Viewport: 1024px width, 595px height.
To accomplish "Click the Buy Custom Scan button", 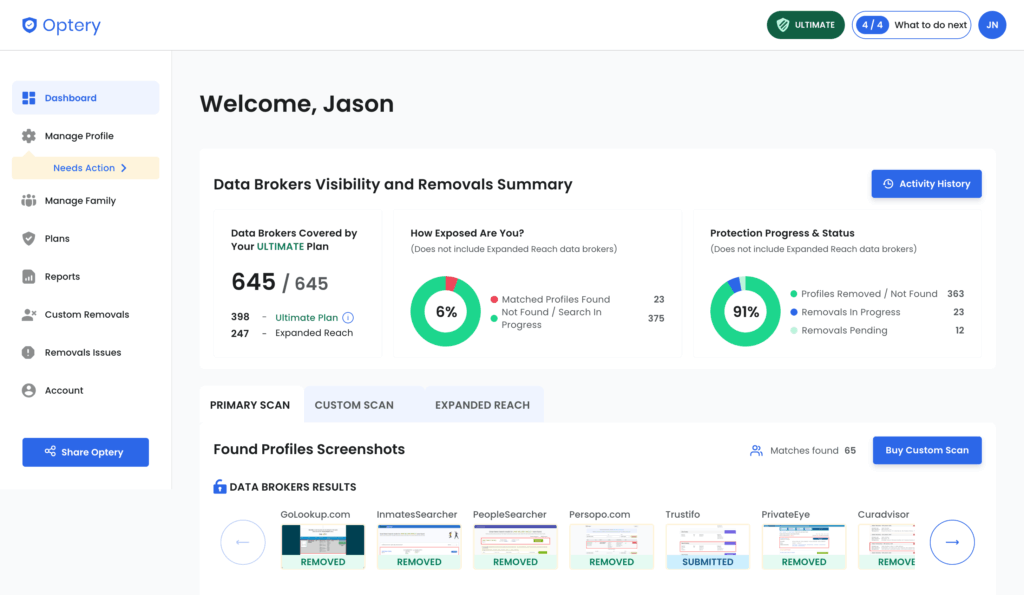I will [926, 450].
